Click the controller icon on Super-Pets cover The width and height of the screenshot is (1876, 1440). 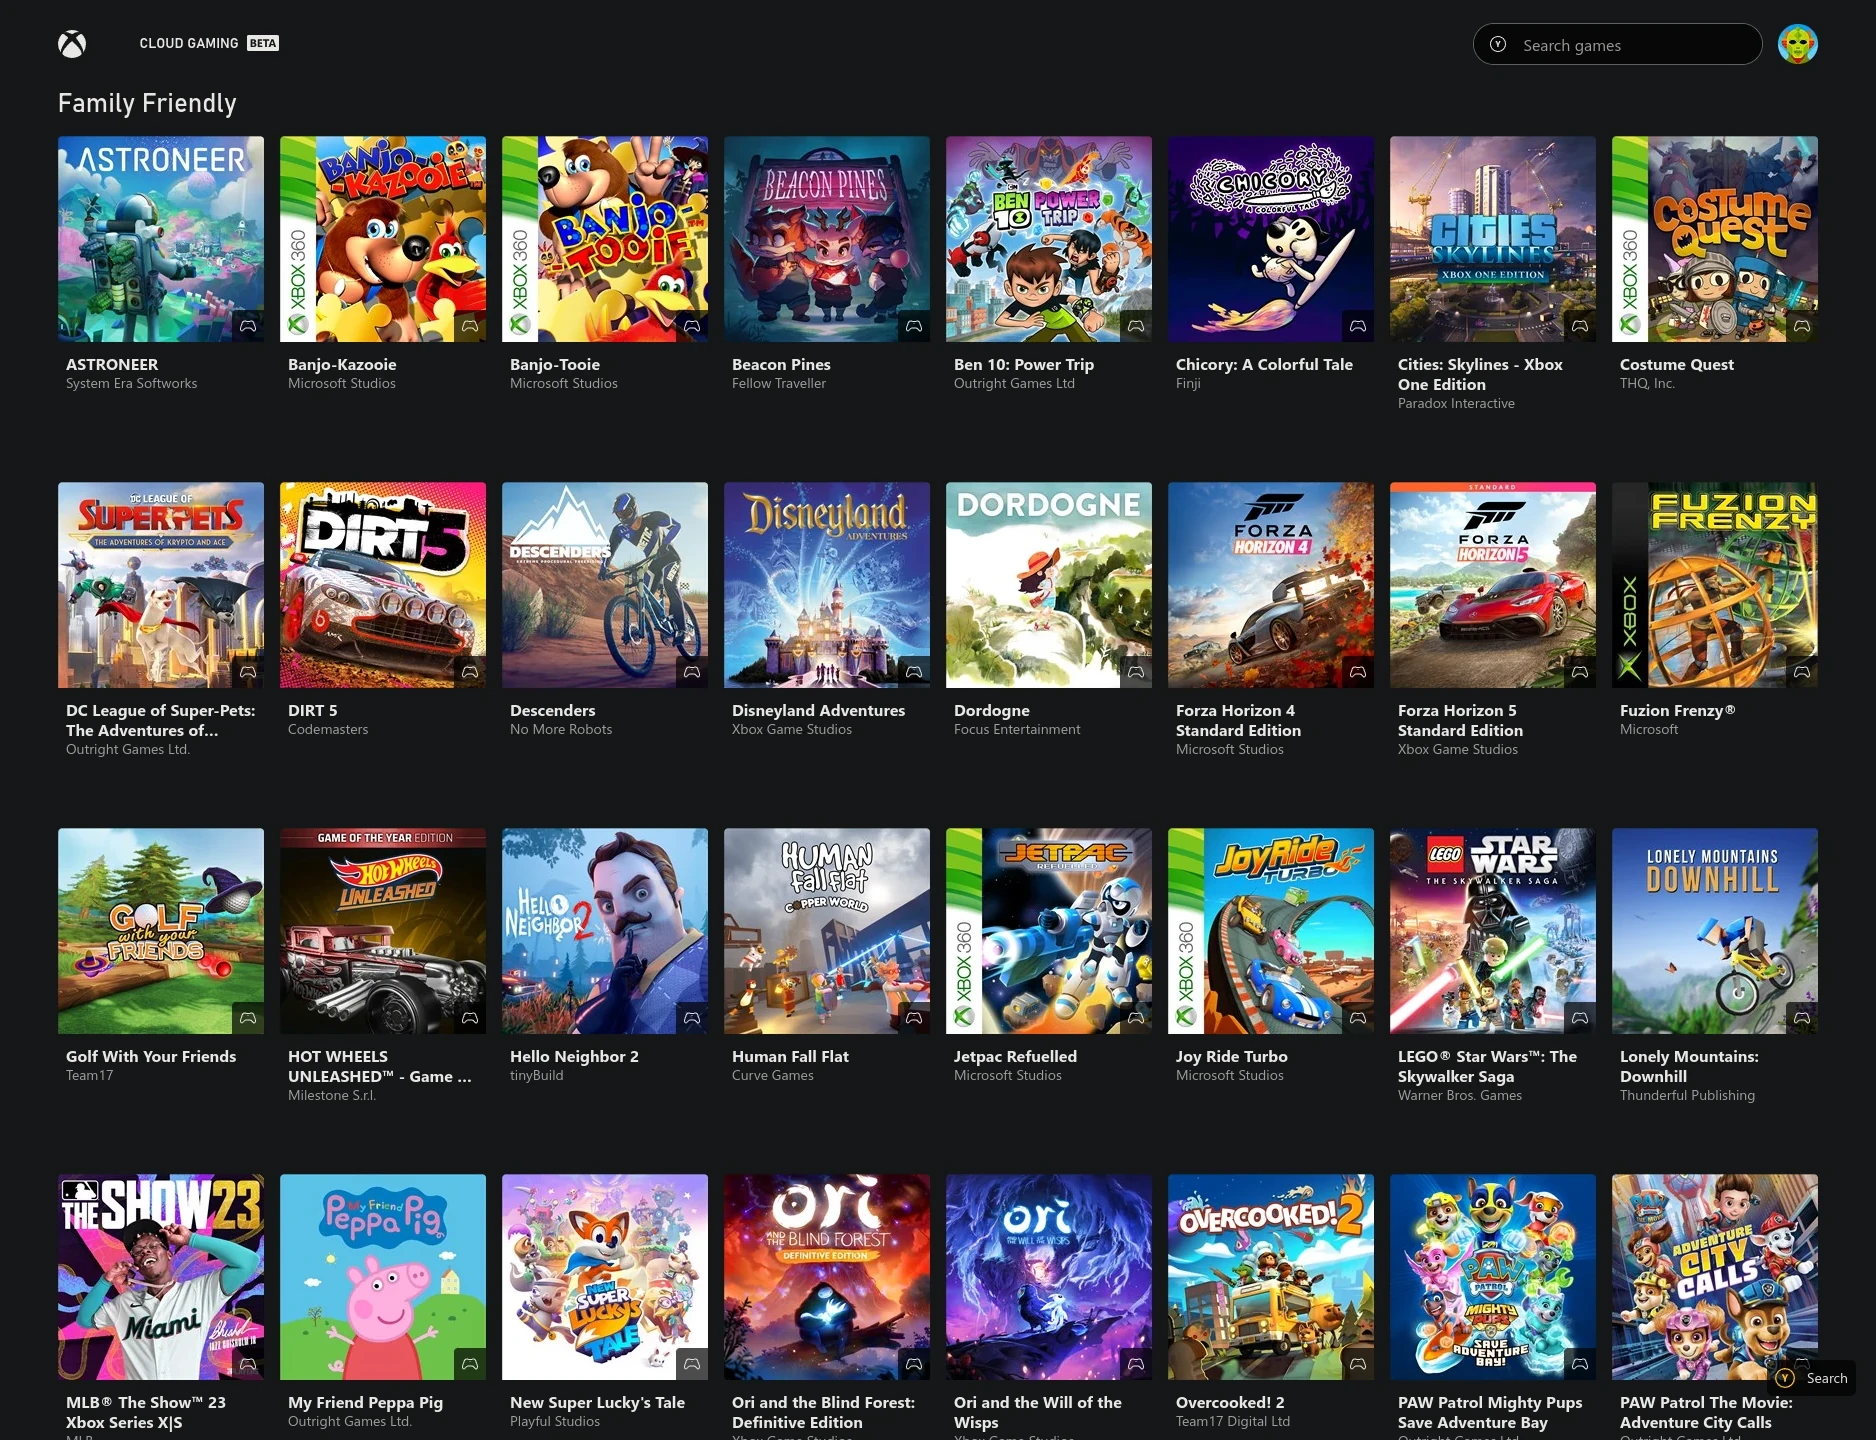coord(248,672)
